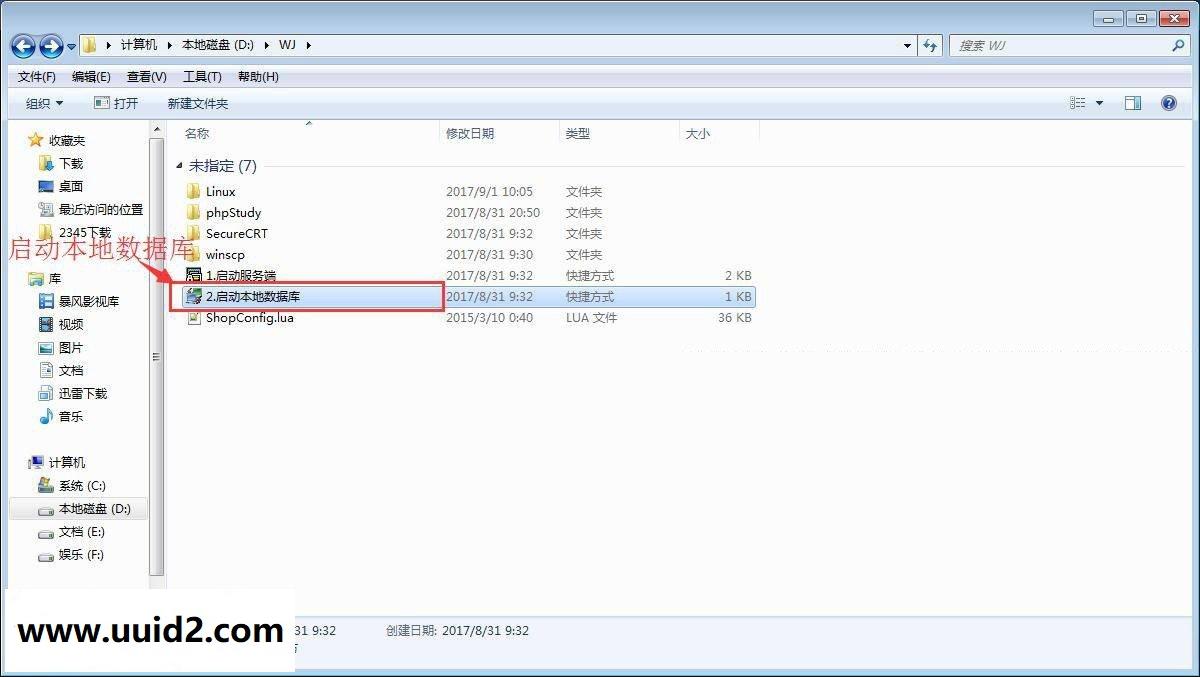The width and height of the screenshot is (1200, 677).
Task: Click the WJ breadcrumb in the address bar
Action: click(287, 45)
